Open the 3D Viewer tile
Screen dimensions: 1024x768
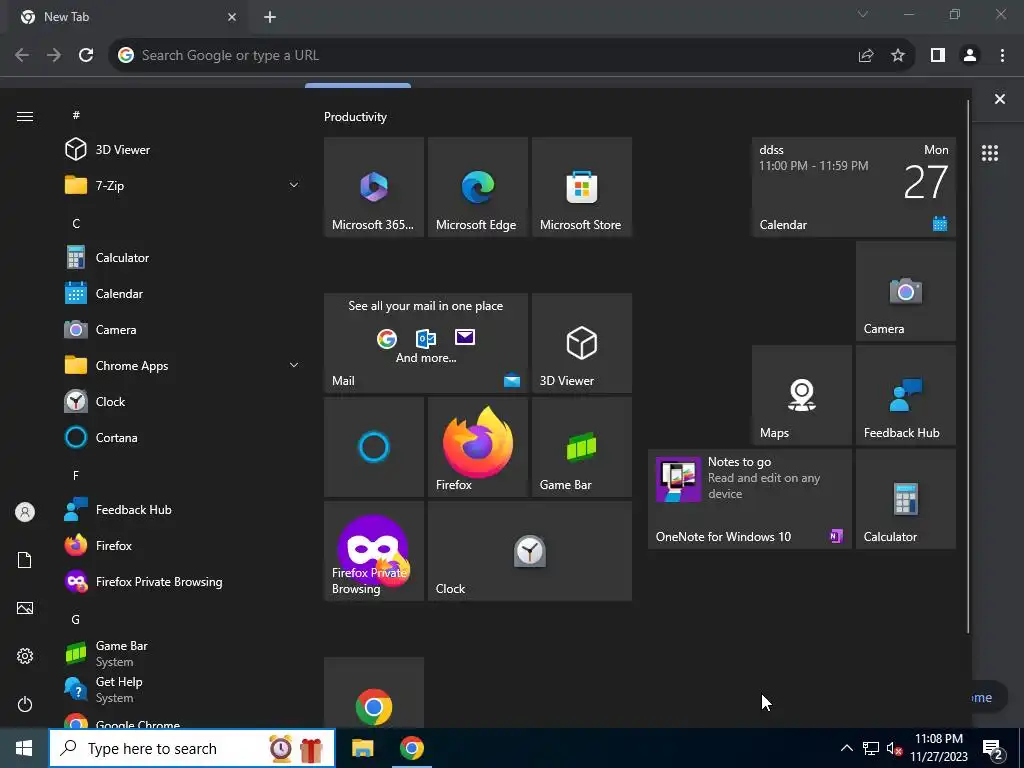tap(582, 343)
